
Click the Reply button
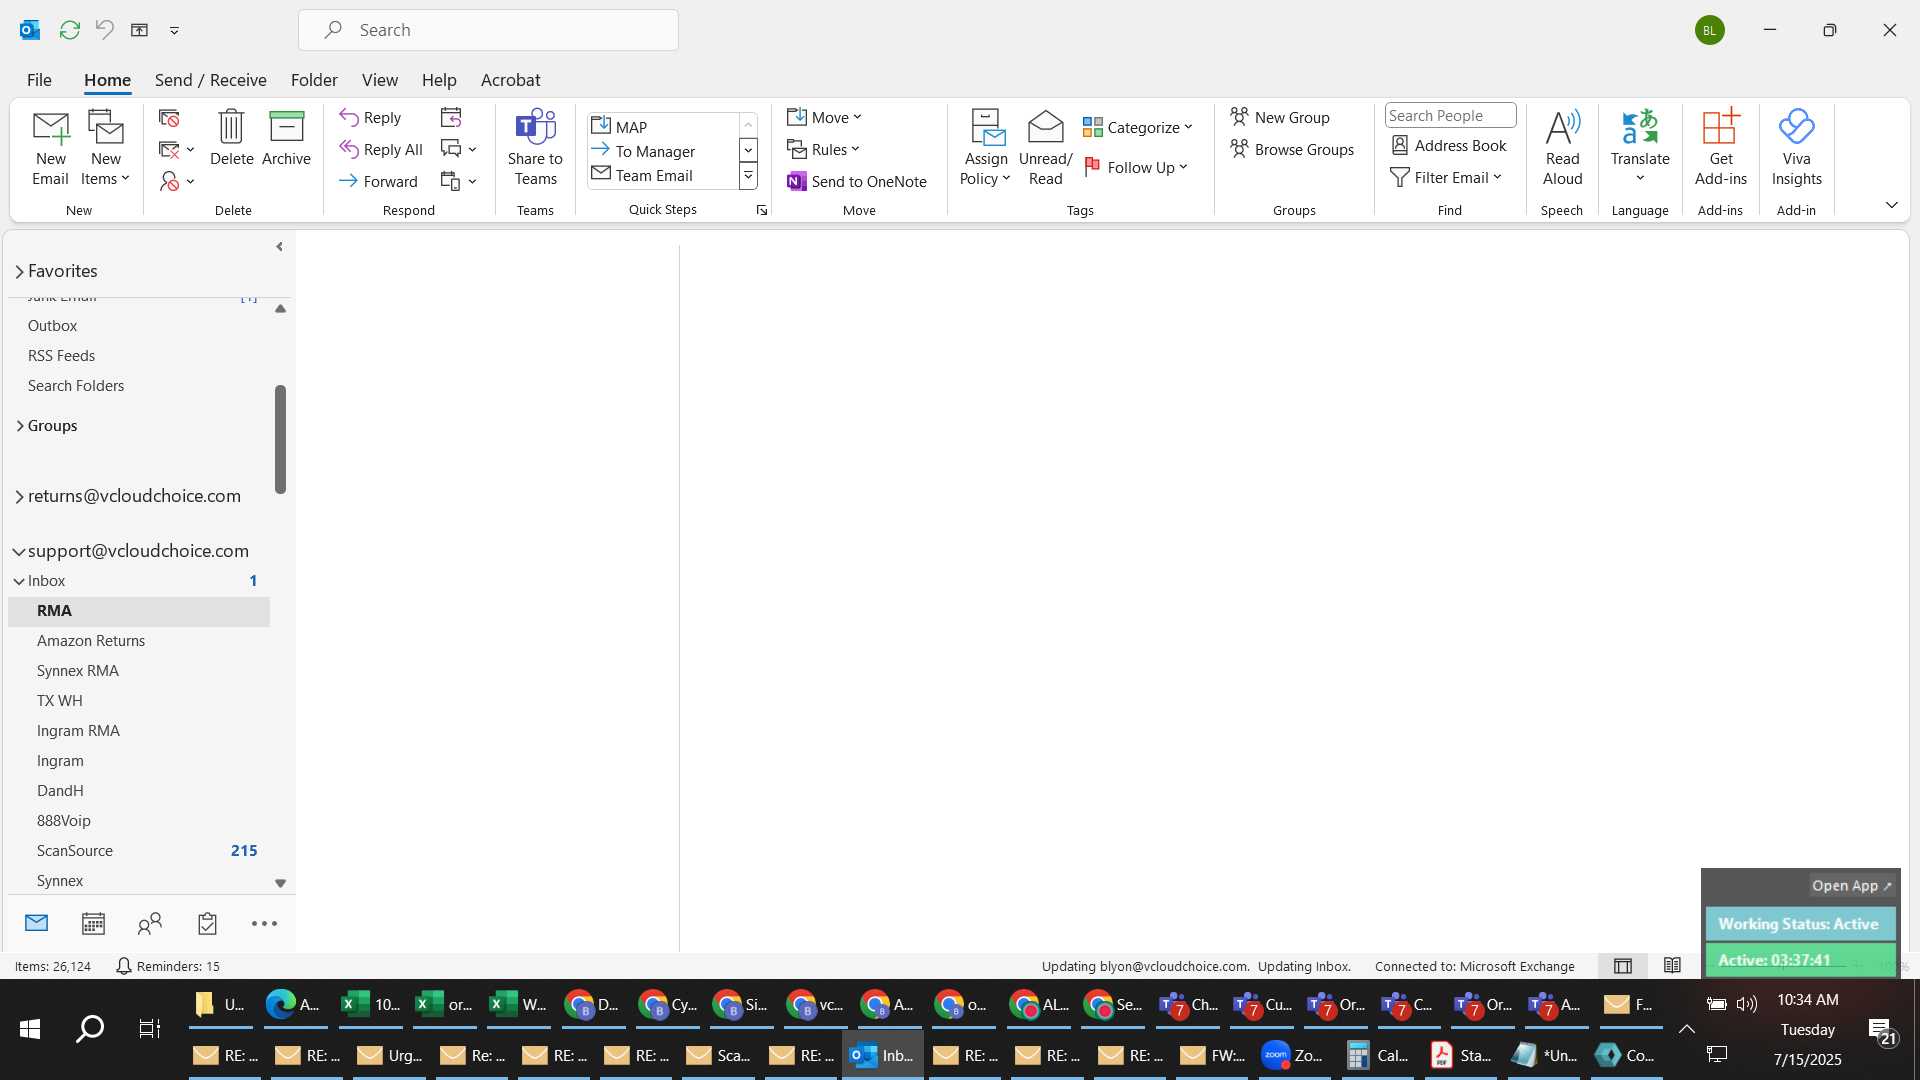tap(370, 117)
